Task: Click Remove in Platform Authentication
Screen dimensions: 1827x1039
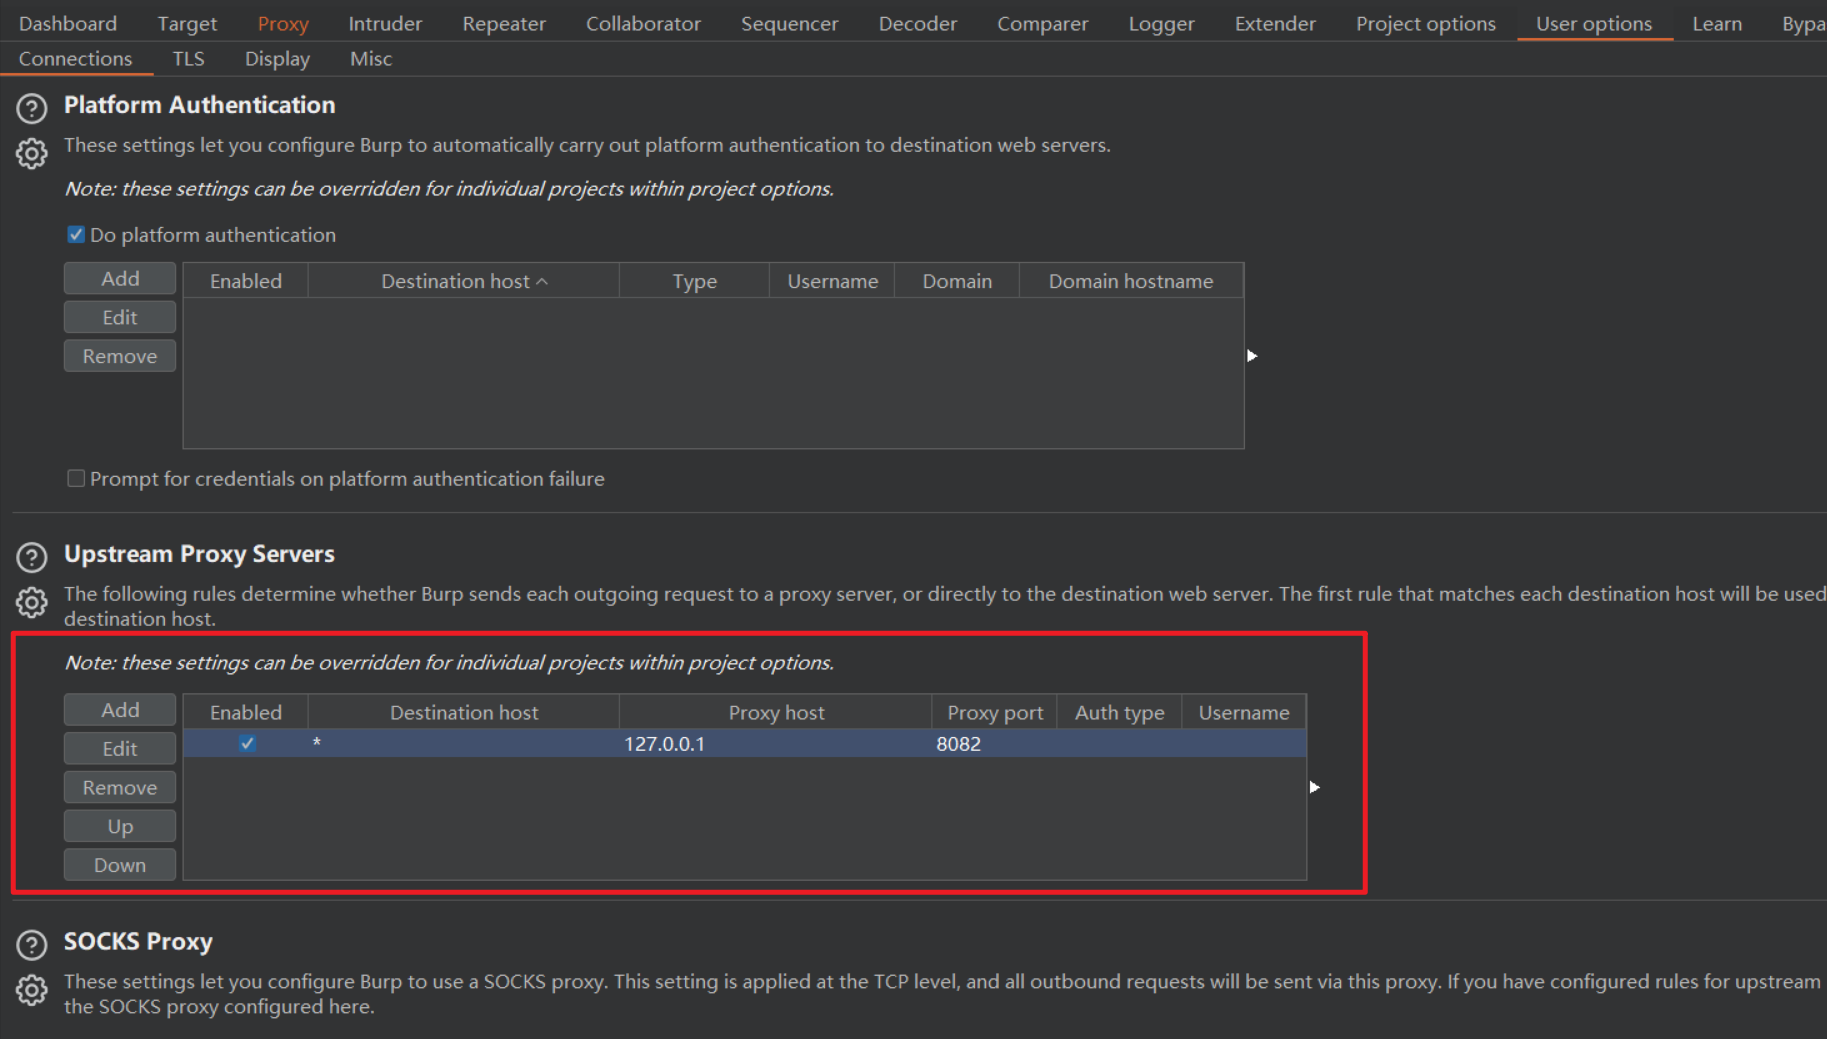Action: point(120,356)
